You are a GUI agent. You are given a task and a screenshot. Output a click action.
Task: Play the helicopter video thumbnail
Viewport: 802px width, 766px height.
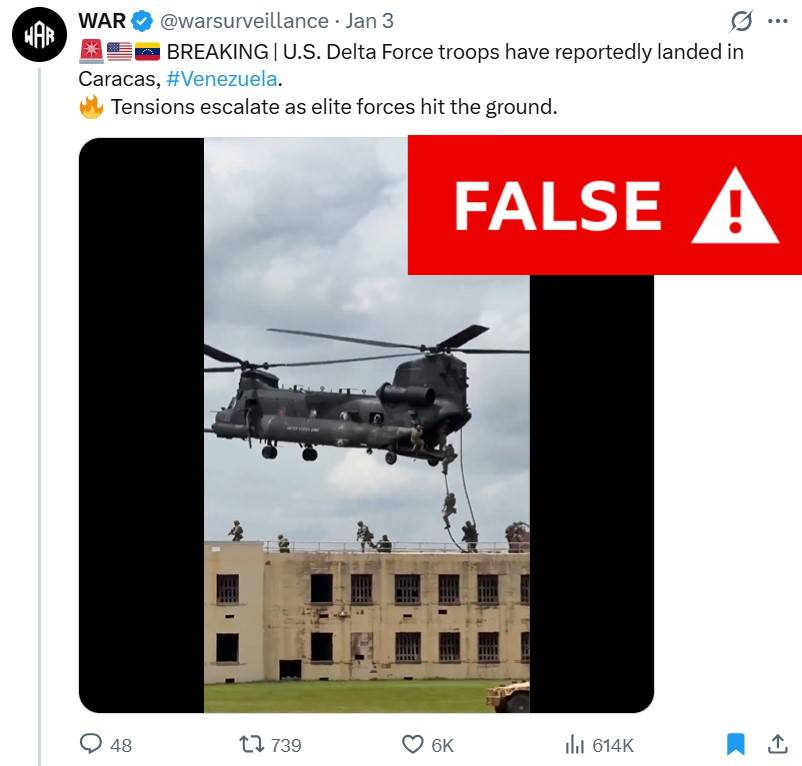point(367,425)
